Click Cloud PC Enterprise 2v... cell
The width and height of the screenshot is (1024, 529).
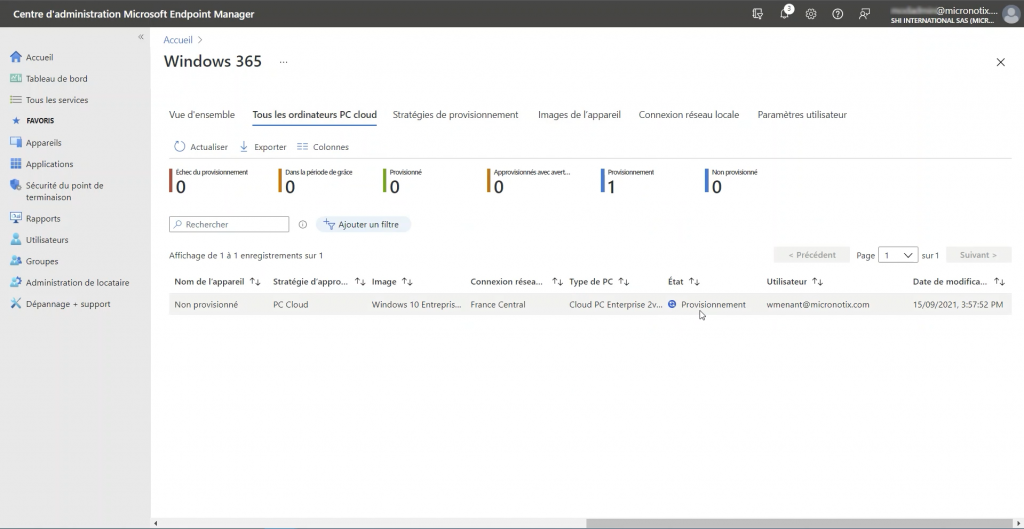[x=615, y=304]
